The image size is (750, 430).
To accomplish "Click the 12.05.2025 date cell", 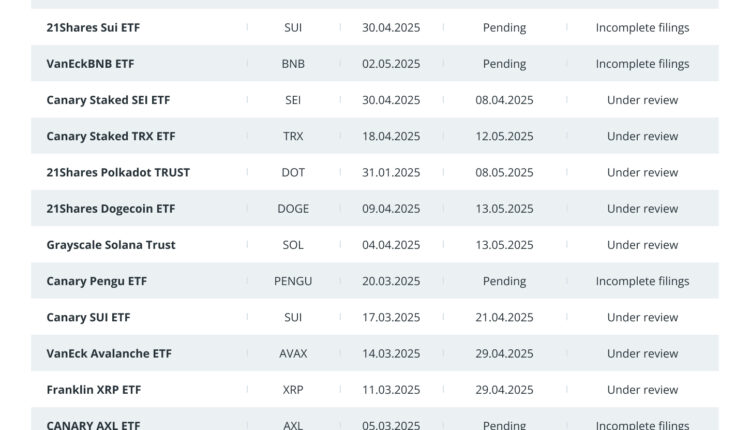I will coord(504,136).
